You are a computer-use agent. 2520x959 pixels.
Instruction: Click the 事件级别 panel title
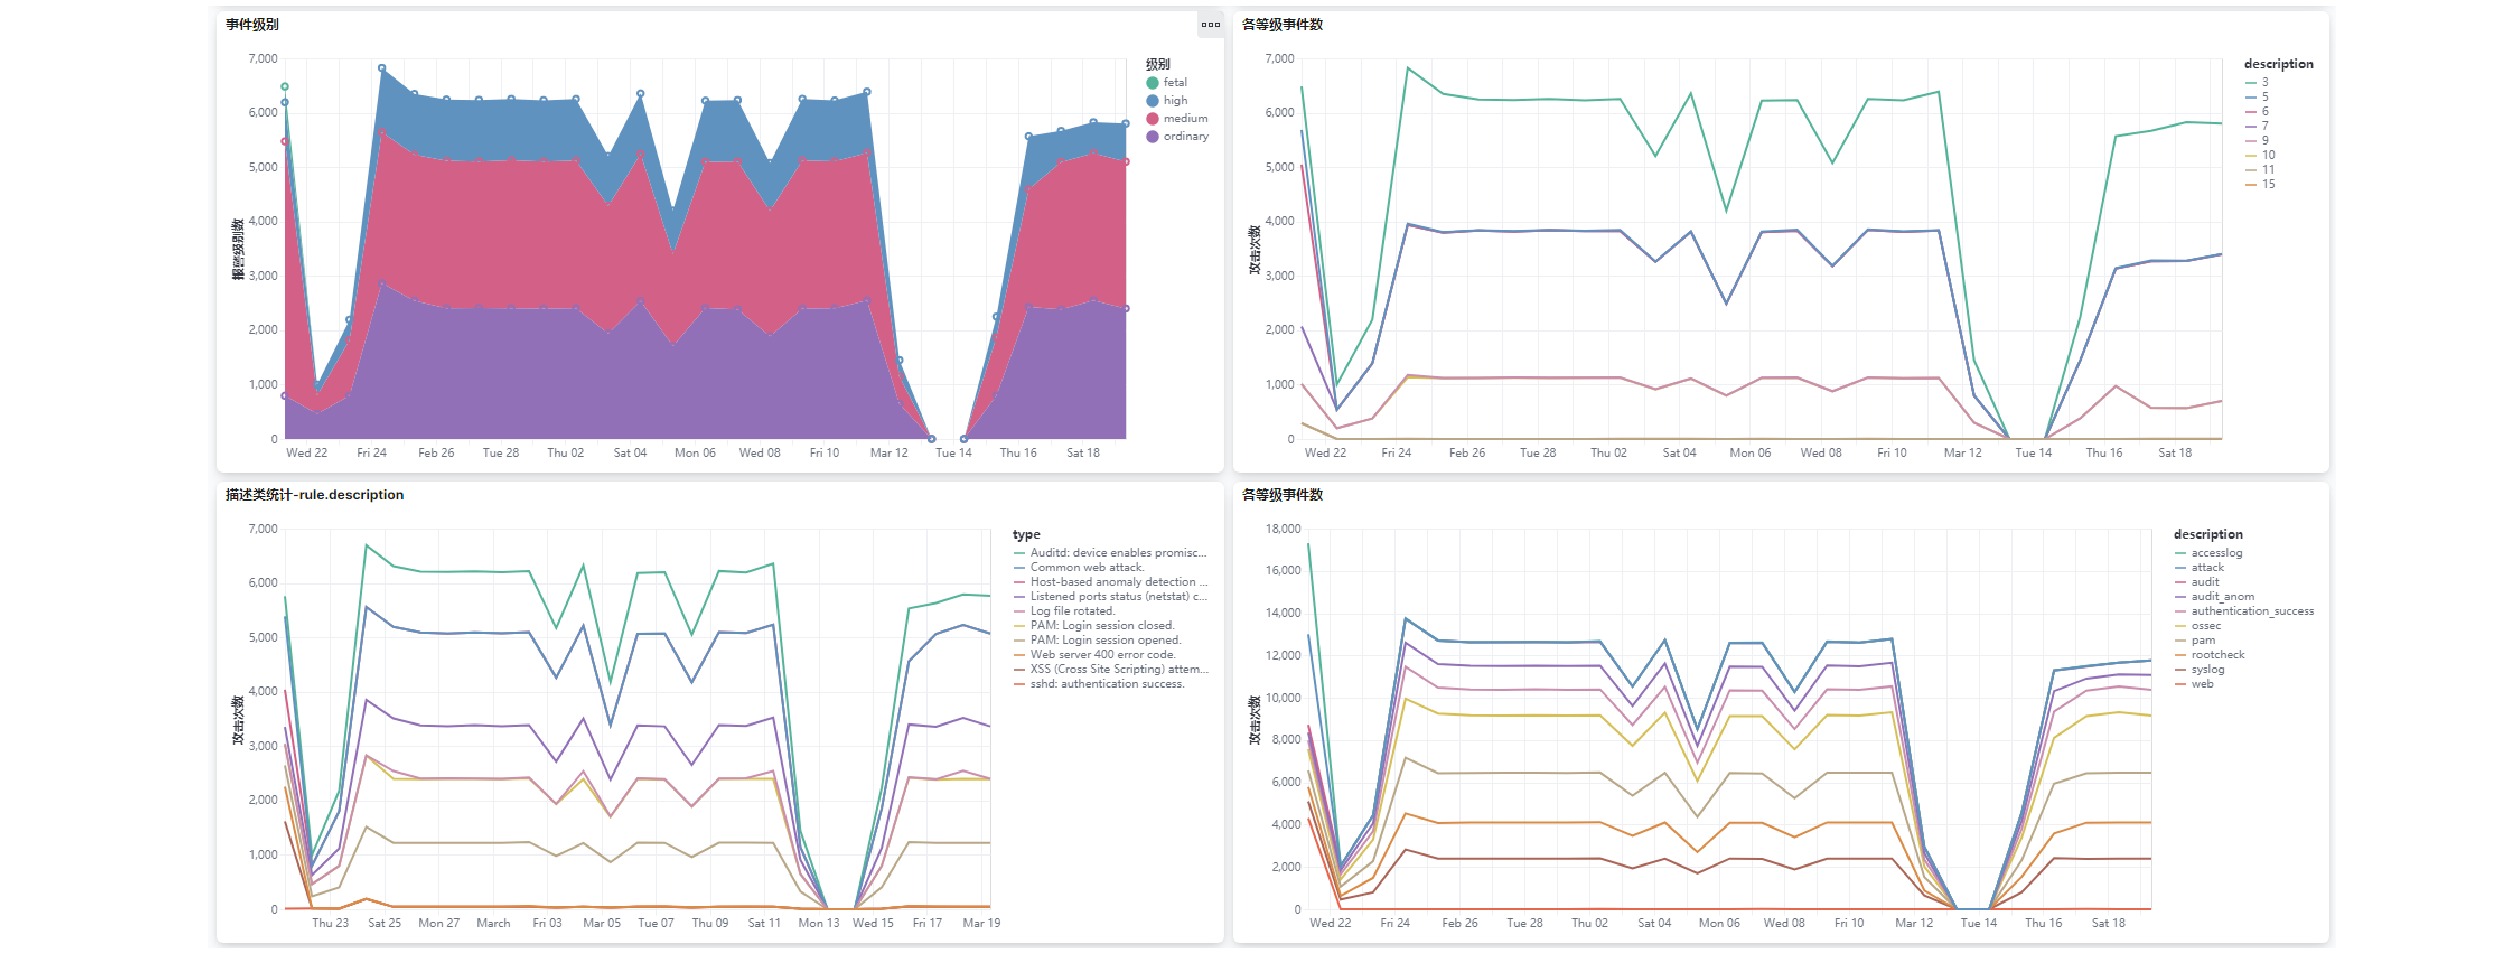pos(252,24)
